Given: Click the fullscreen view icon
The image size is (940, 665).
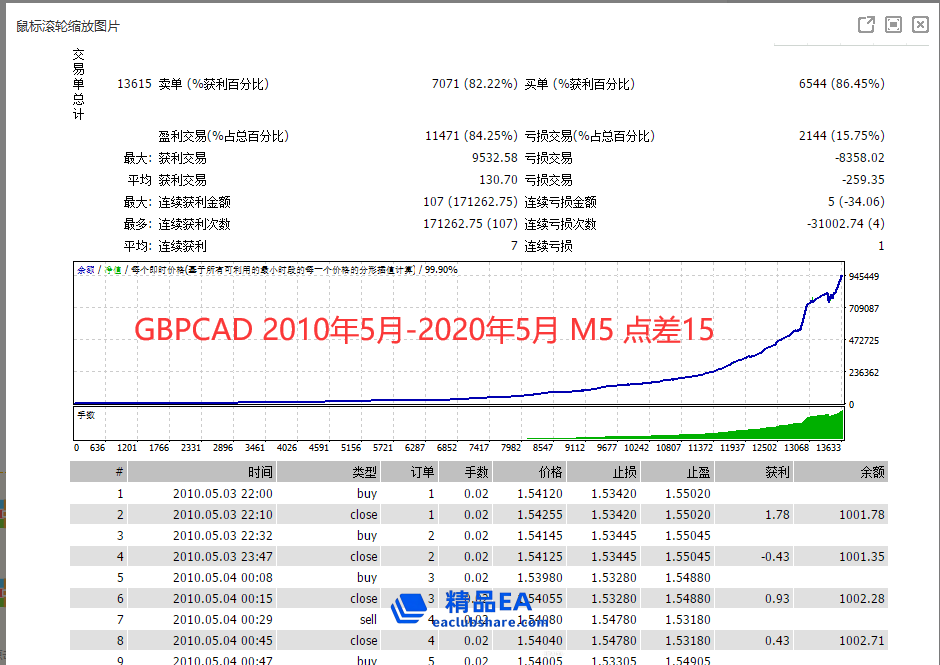Looking at the screenshot, I should [x=894, y=25].
